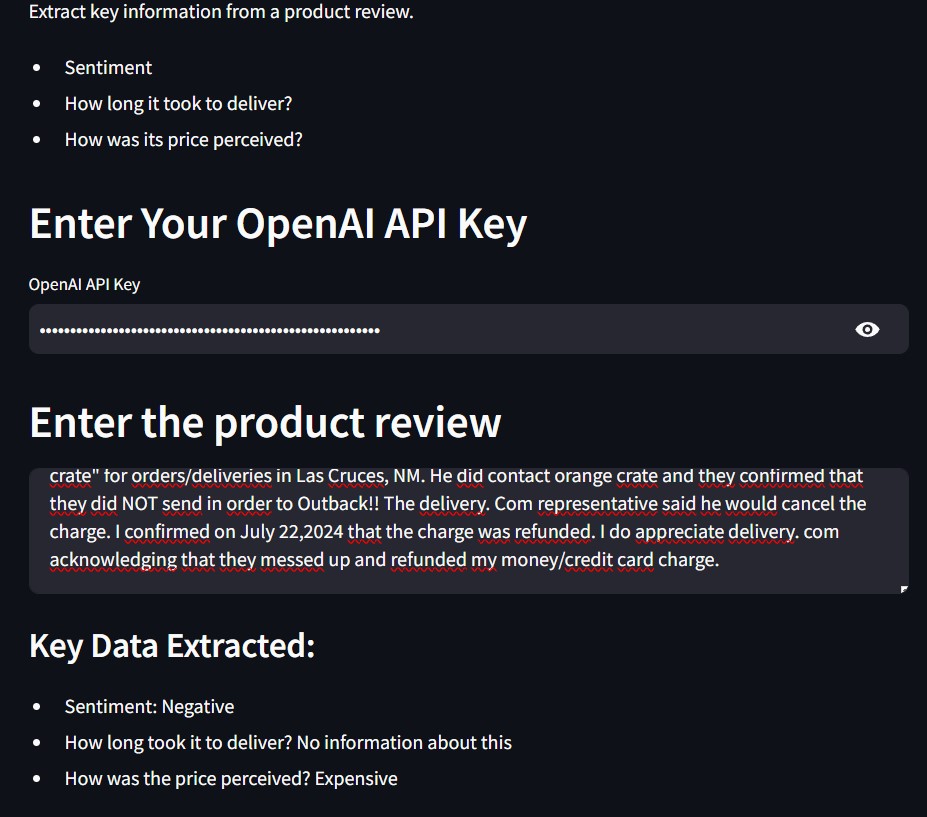The image size is (927, 817).
Task: Click the "Extract key information" description text
Action: tap(221, 12)
